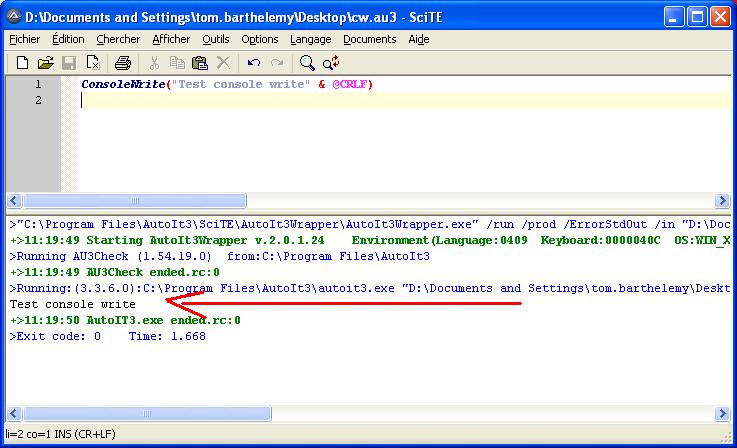Click the "Running:(3.3.6.0)" autoit3.exe line
This screenshot has width=737, height=448.
(x=370, y=288)
